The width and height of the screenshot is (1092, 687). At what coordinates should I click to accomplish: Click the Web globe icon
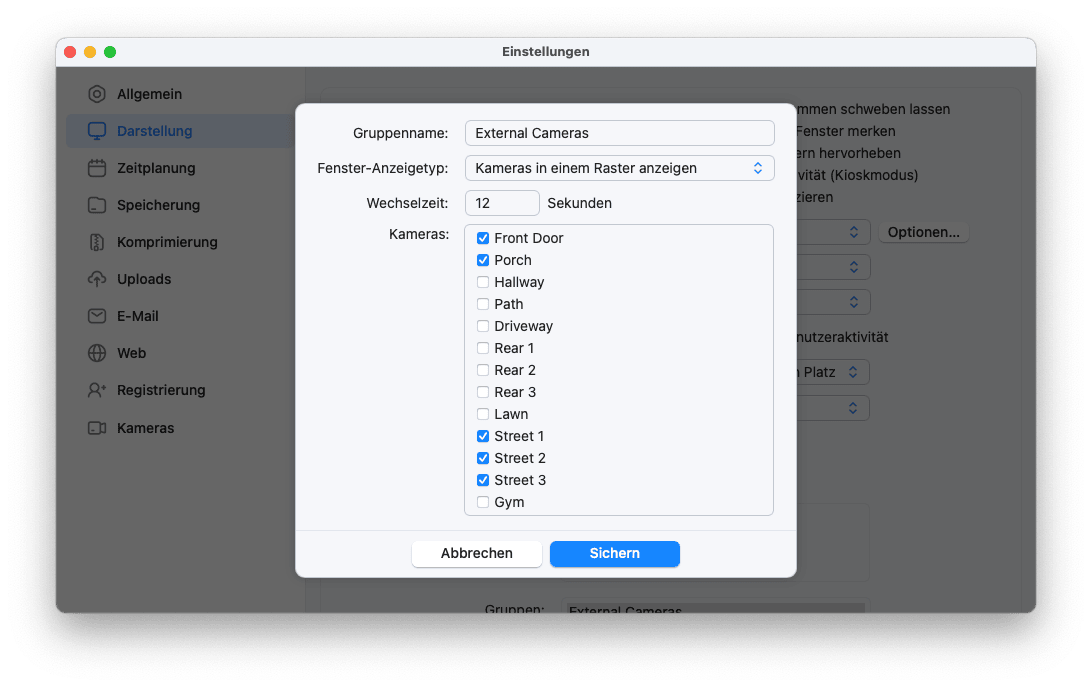tap(94, 353)
